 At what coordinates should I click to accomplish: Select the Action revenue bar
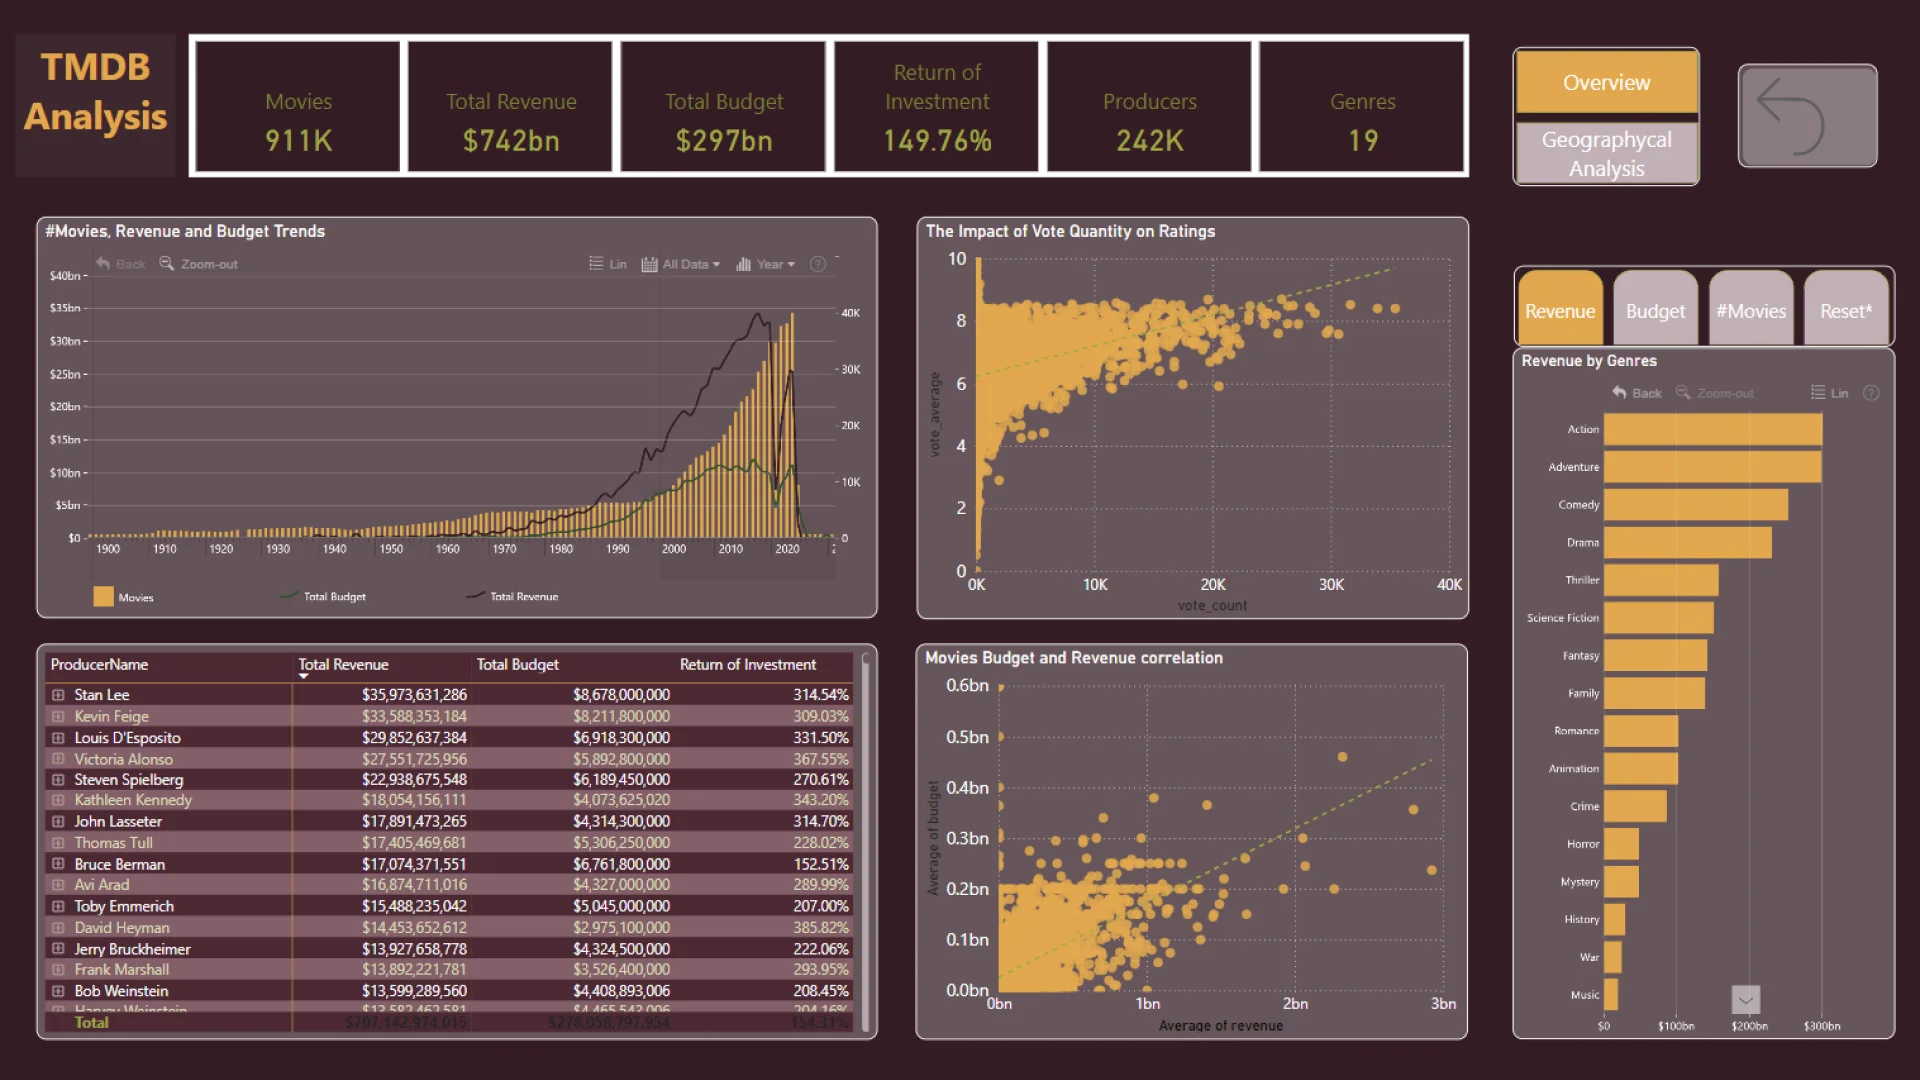1713,429
